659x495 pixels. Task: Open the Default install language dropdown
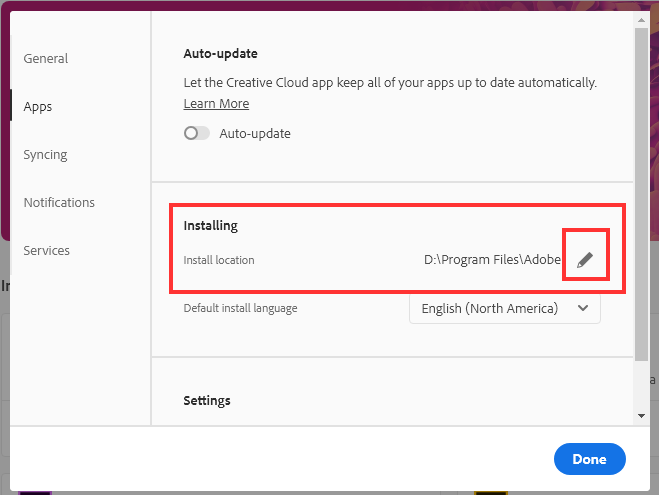pos(505,309)
